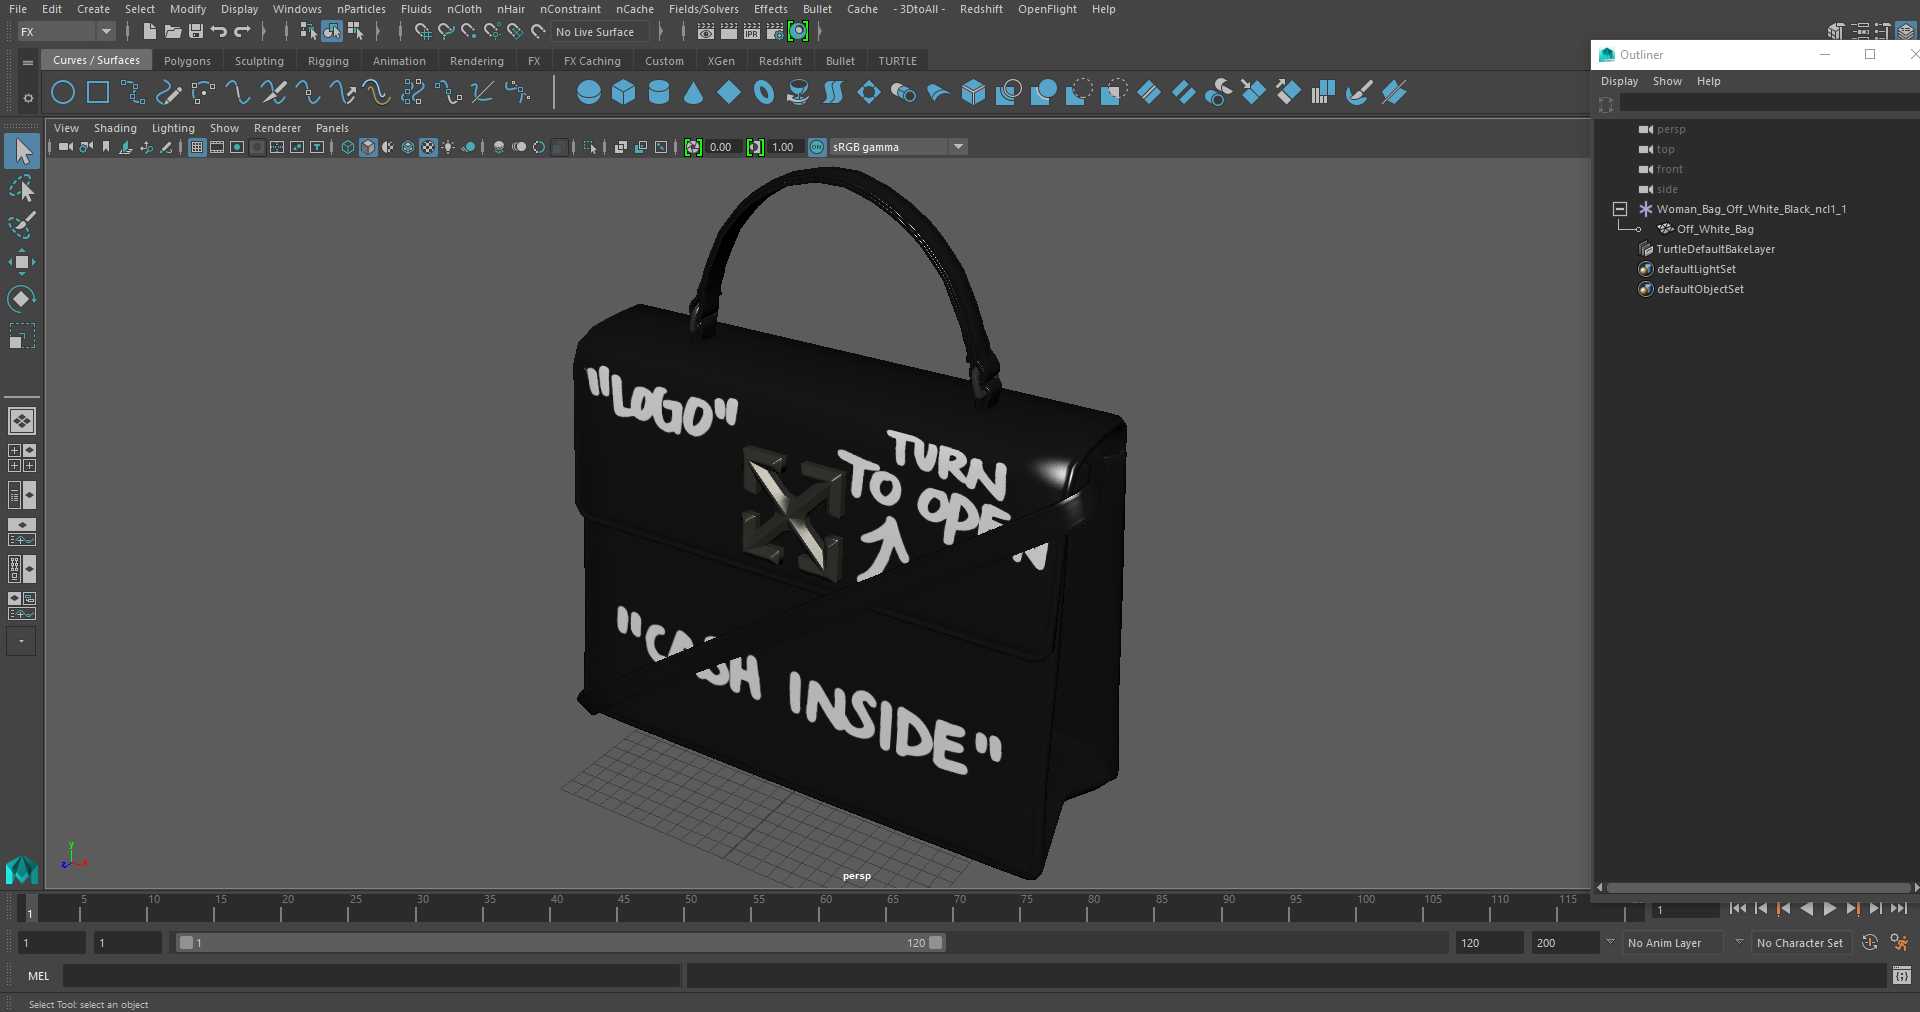1920x1012 pixels.
Task: Activate the Scale tool
Action: 22,336
